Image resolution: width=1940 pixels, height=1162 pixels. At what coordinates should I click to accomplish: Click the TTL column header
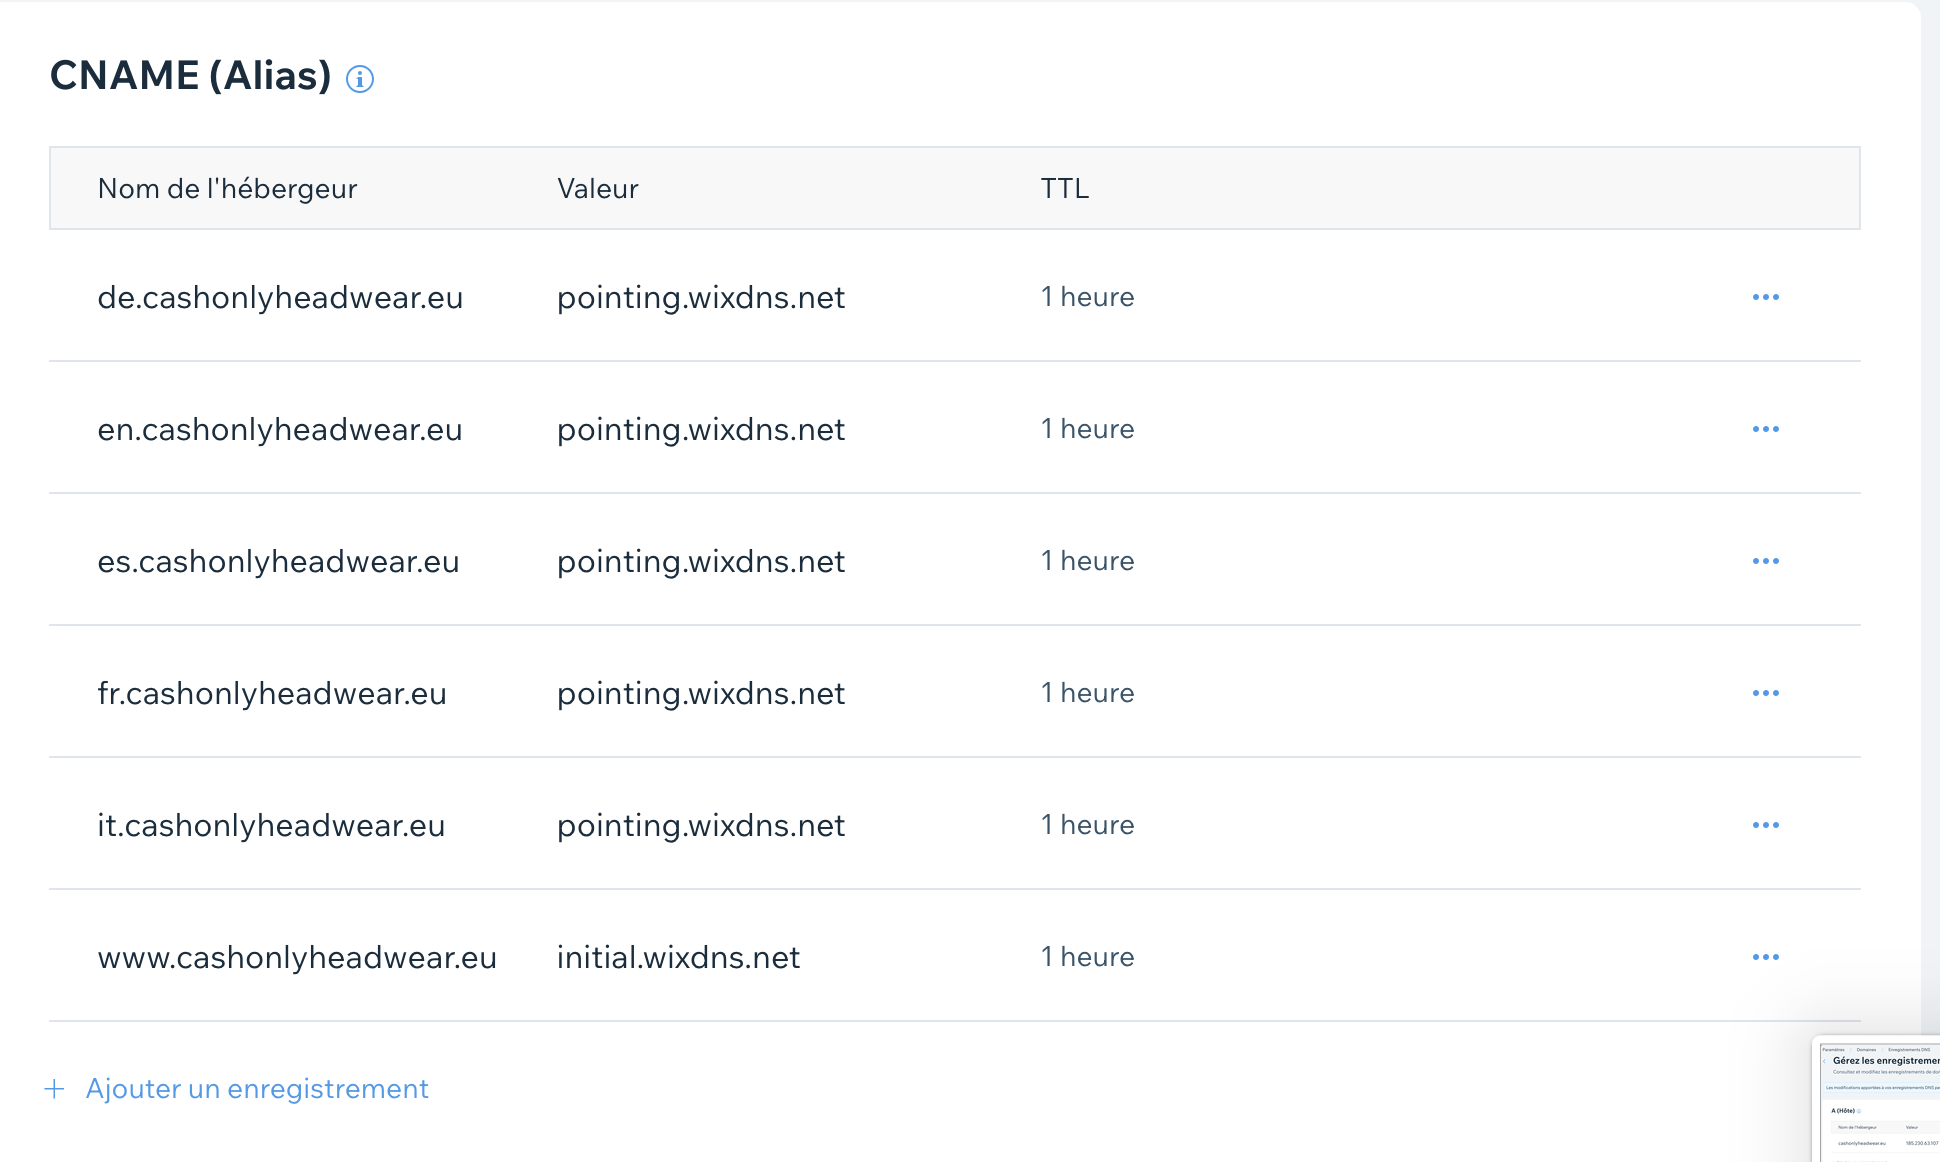1064,189
